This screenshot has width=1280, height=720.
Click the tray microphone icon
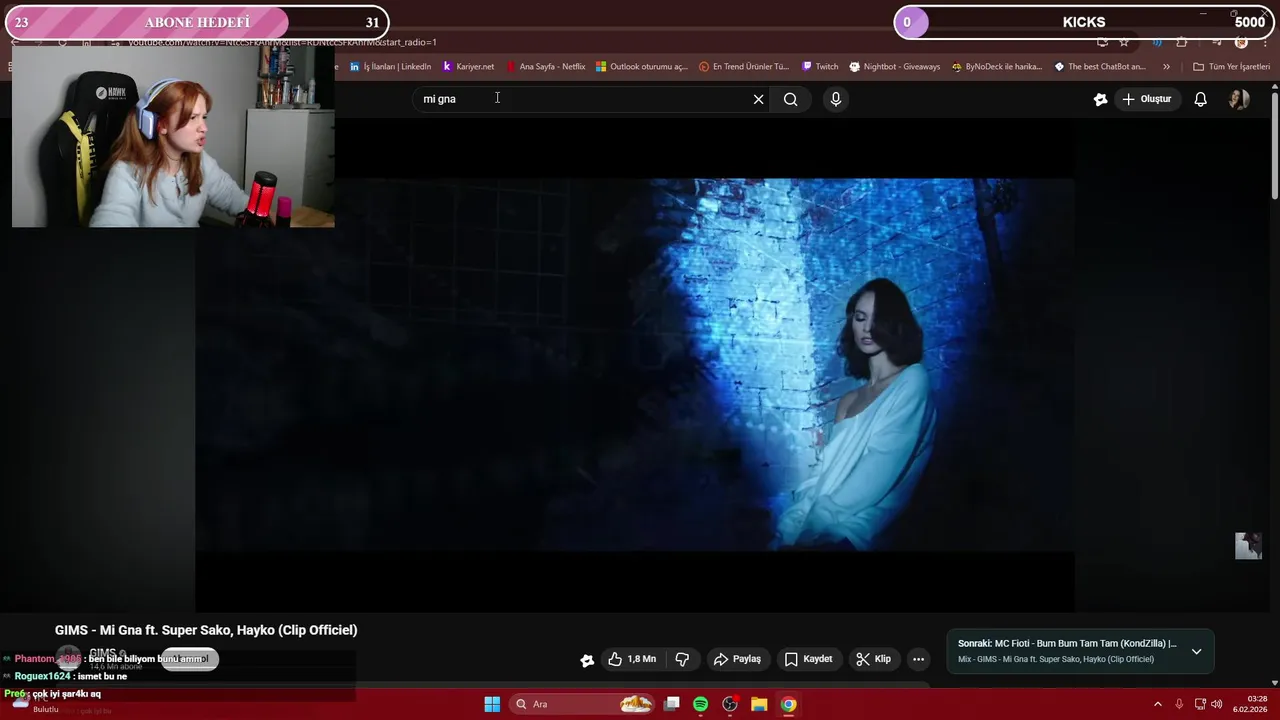click(1179, 704)
